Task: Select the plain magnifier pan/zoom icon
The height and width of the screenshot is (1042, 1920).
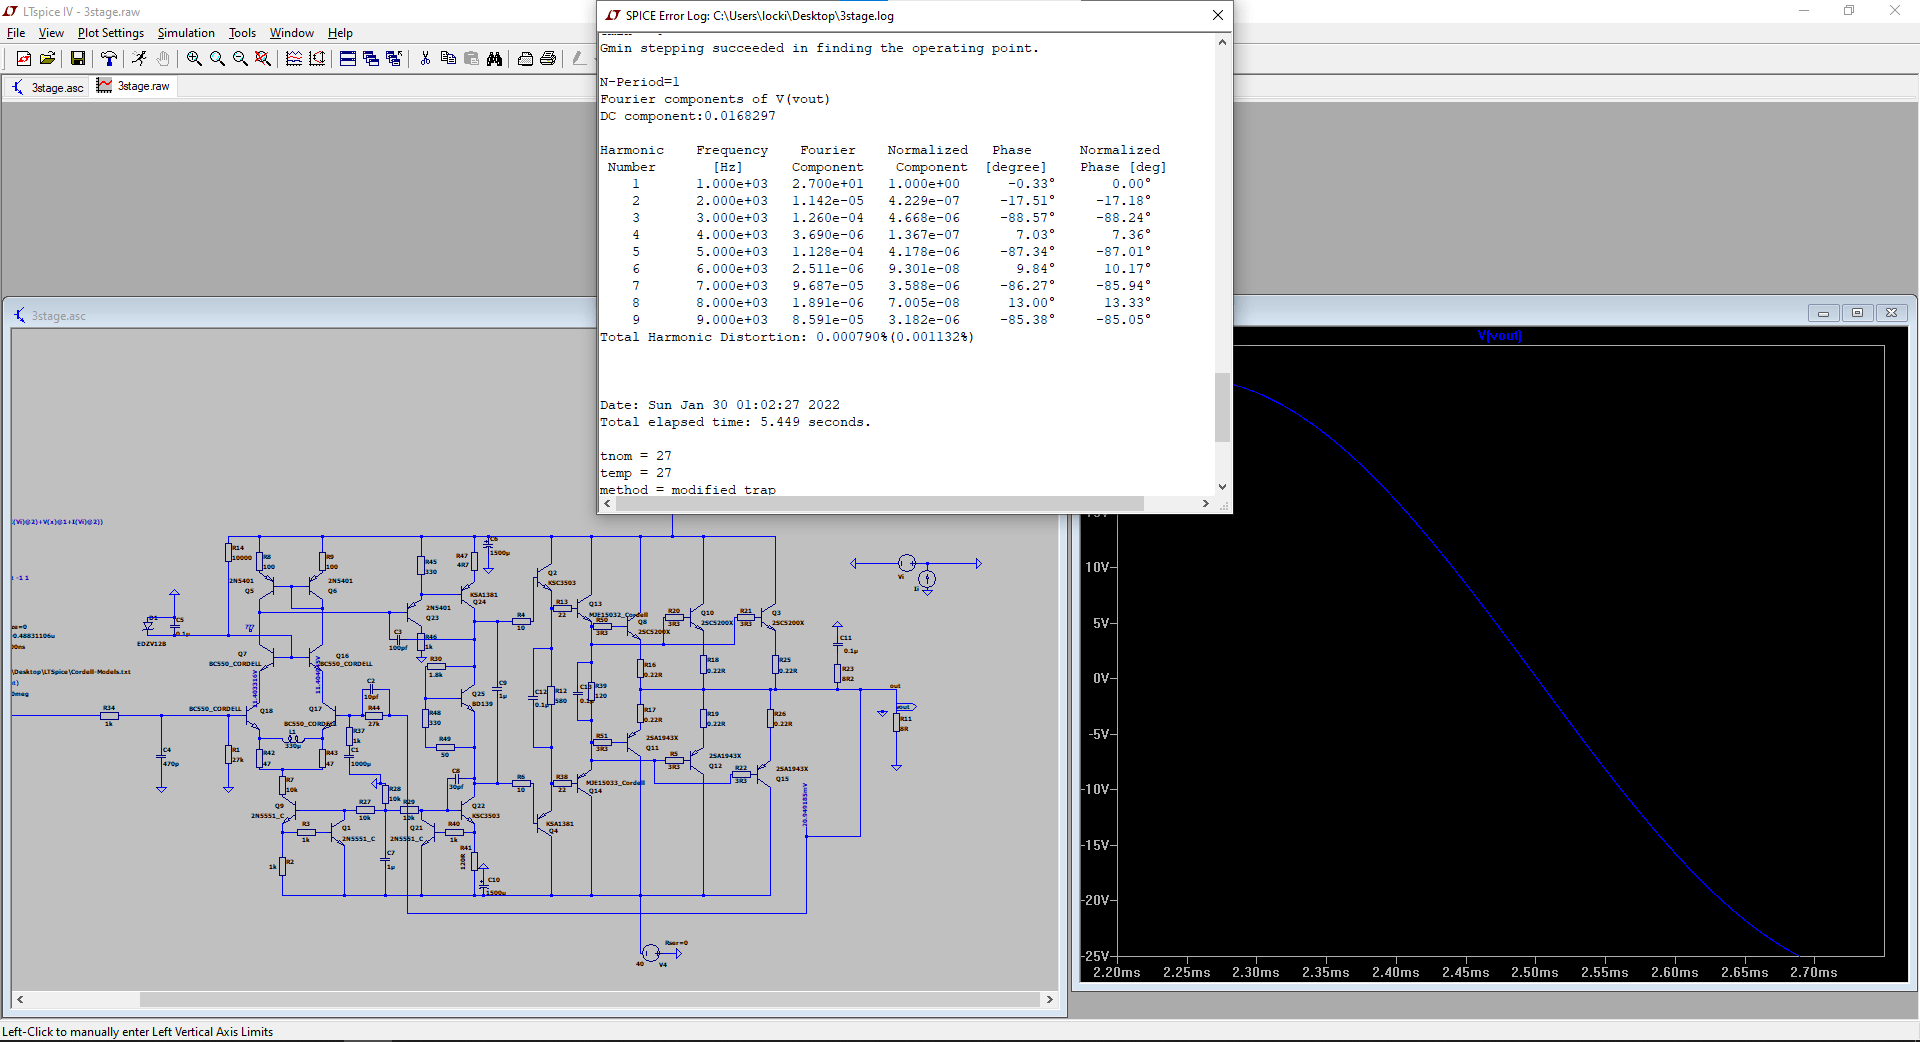Action: point(217,59)
